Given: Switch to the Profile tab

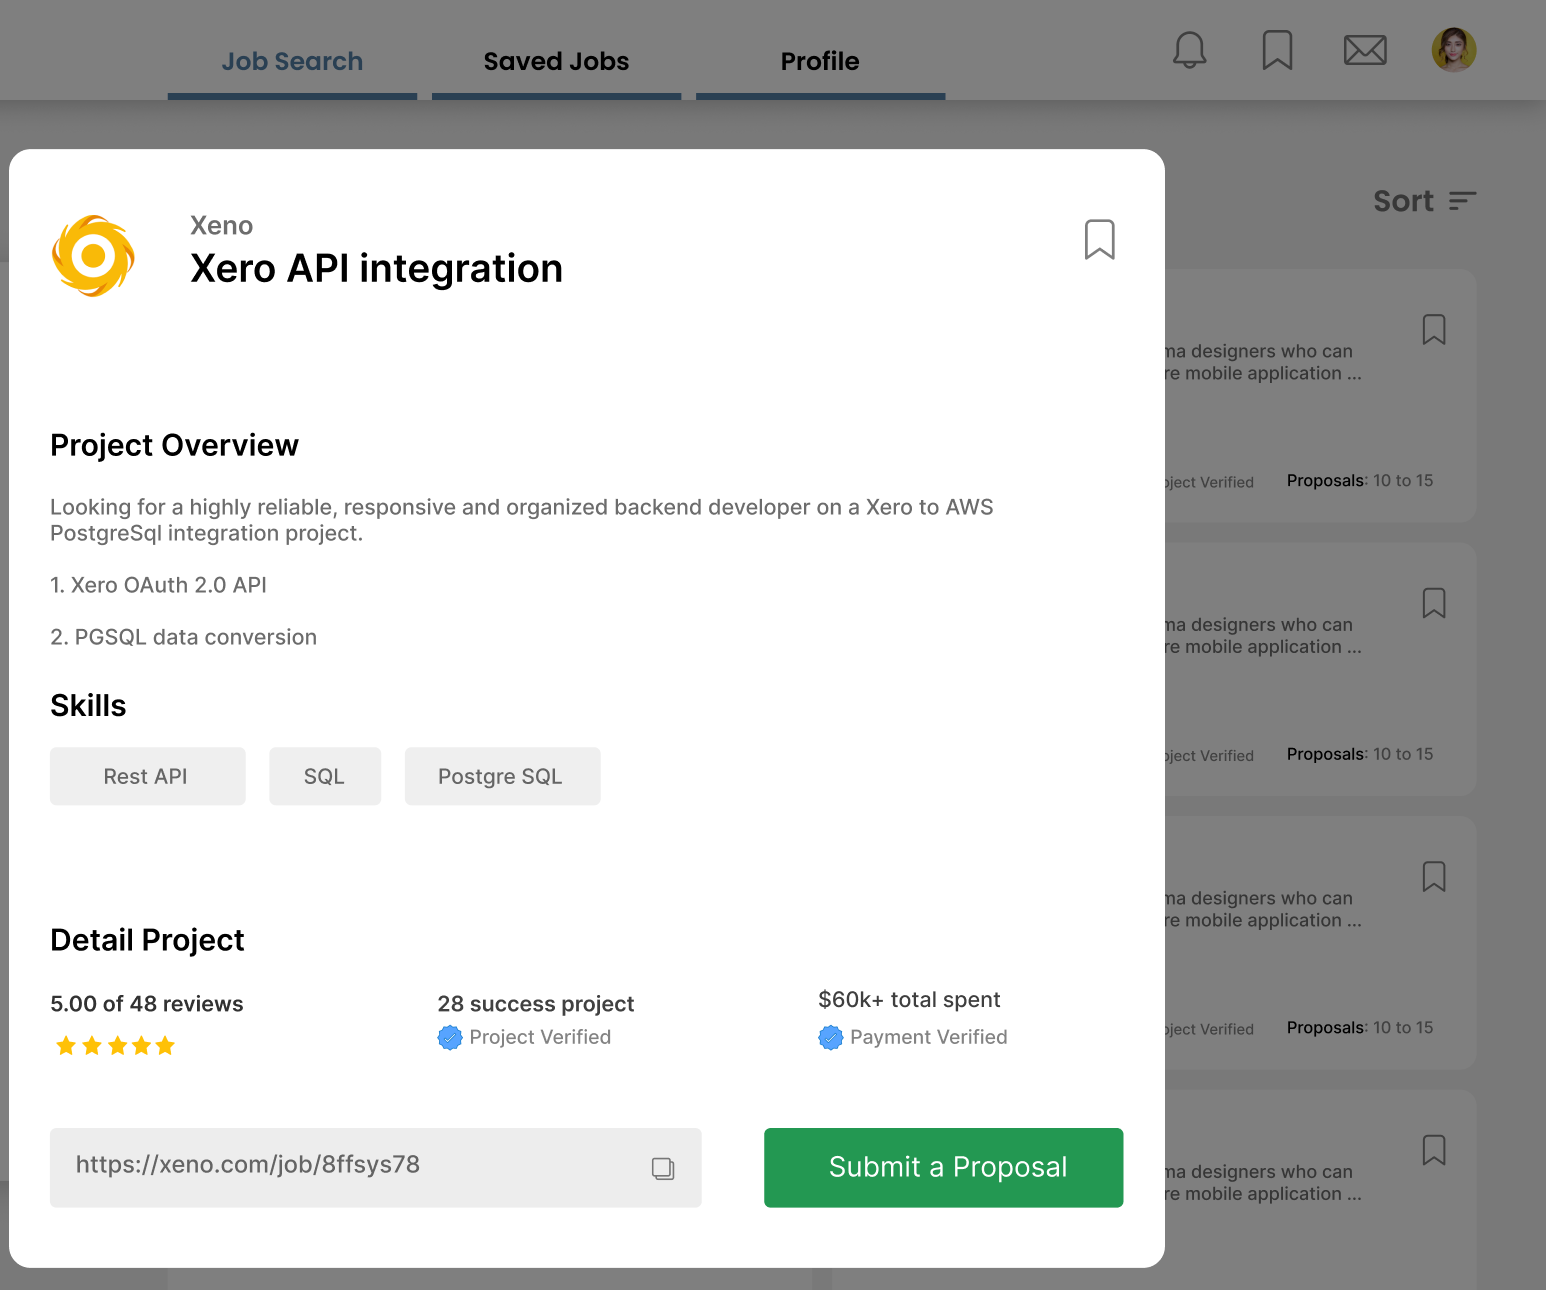Looking at the screenshot, I should point(820,61).
